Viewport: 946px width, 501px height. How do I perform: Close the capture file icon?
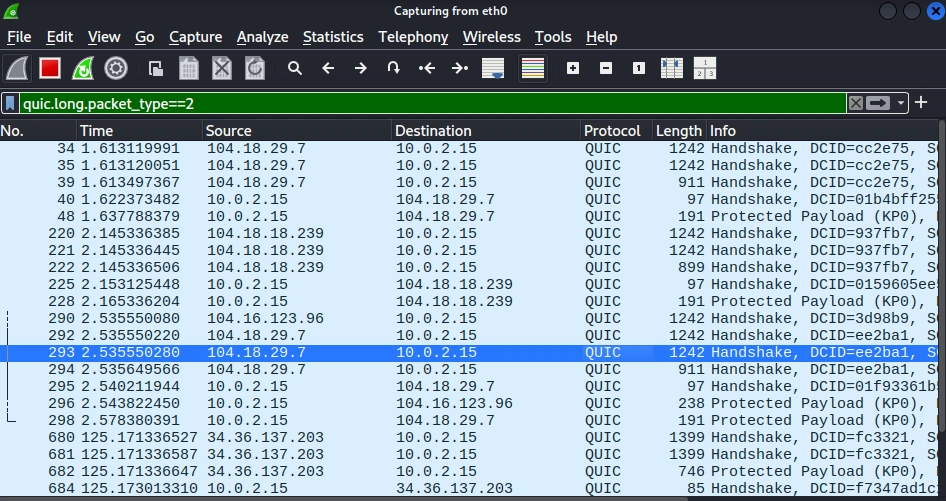222,68
